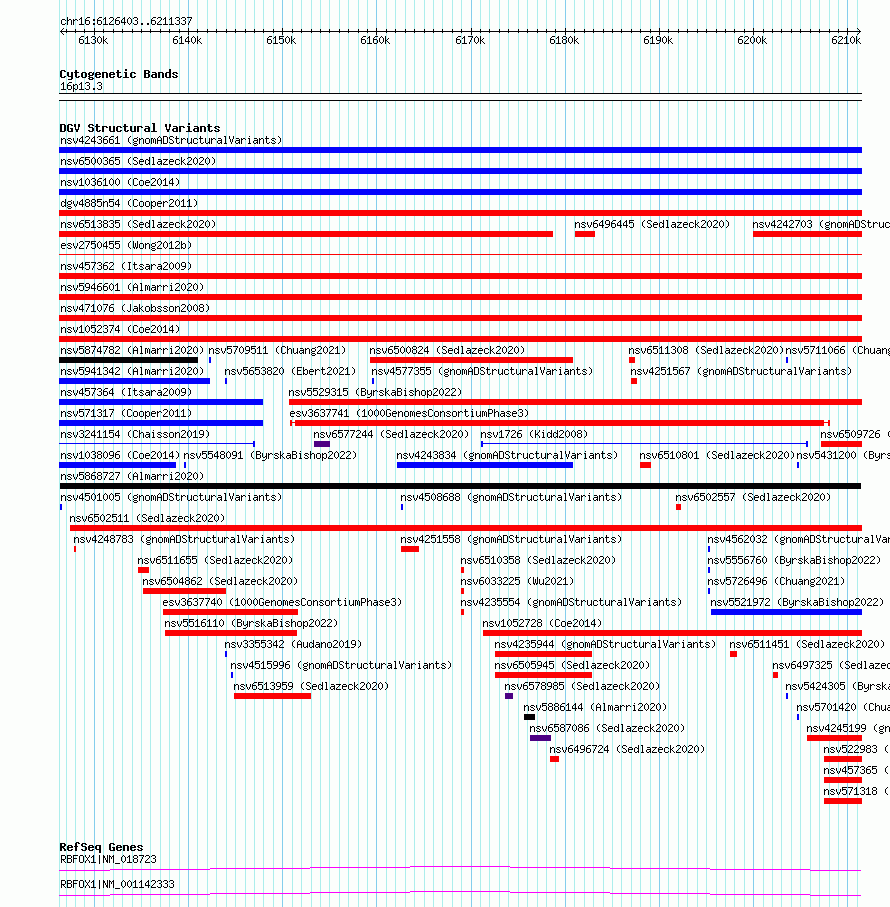This screenshot has width=890, height=907.
Task: Select the nsv5529315 ByrskaBishop2022 label
Action: coord(375,393)
